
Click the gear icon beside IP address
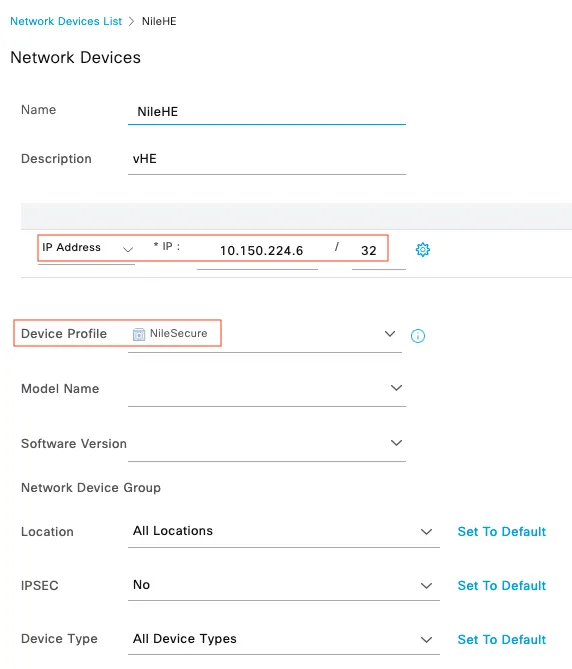(x=422, y=250)
